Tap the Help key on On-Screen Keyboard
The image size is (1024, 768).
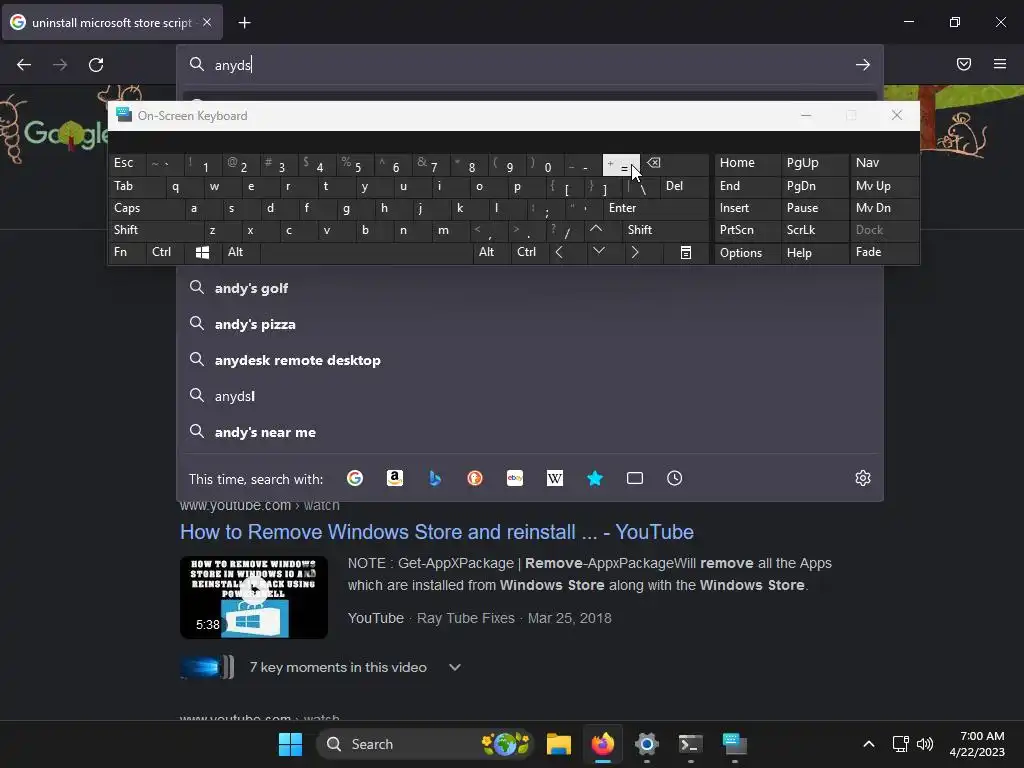point(814,252)
